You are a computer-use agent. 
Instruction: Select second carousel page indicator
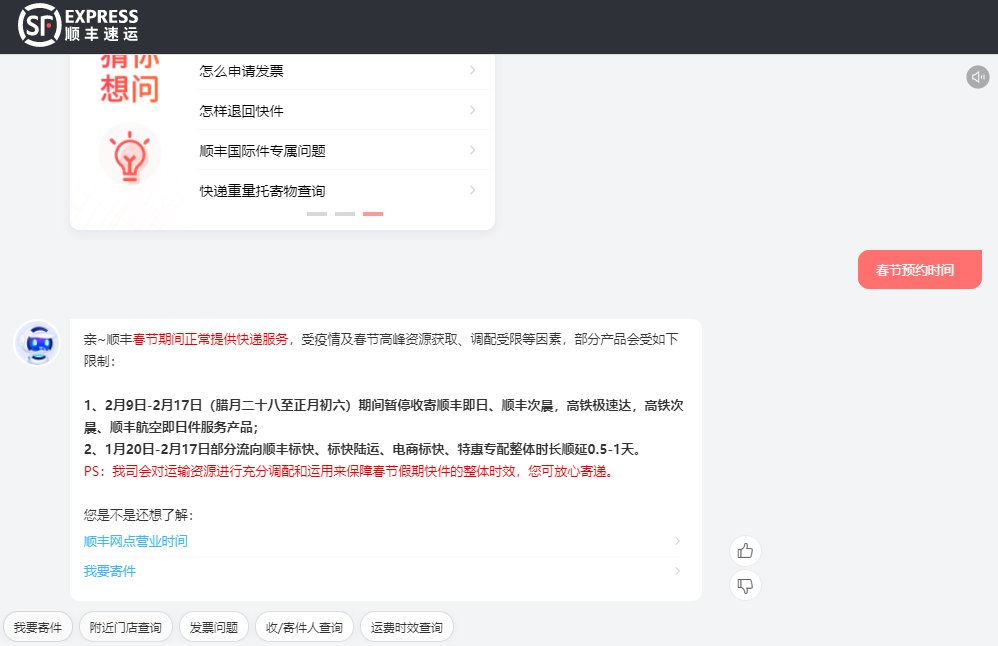point(345,214)
